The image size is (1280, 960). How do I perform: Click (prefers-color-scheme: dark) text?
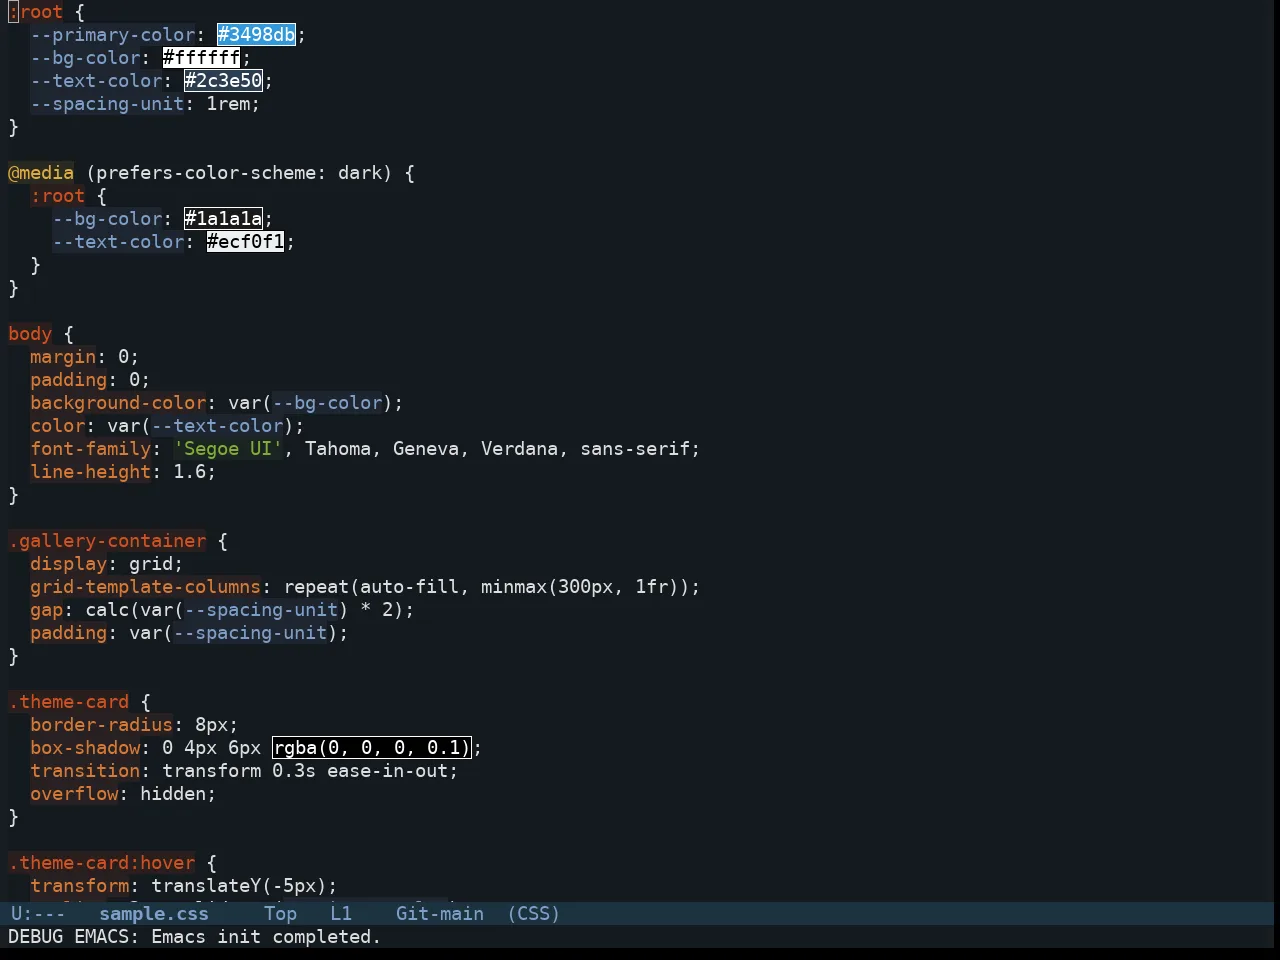click(x=239, y=173)
